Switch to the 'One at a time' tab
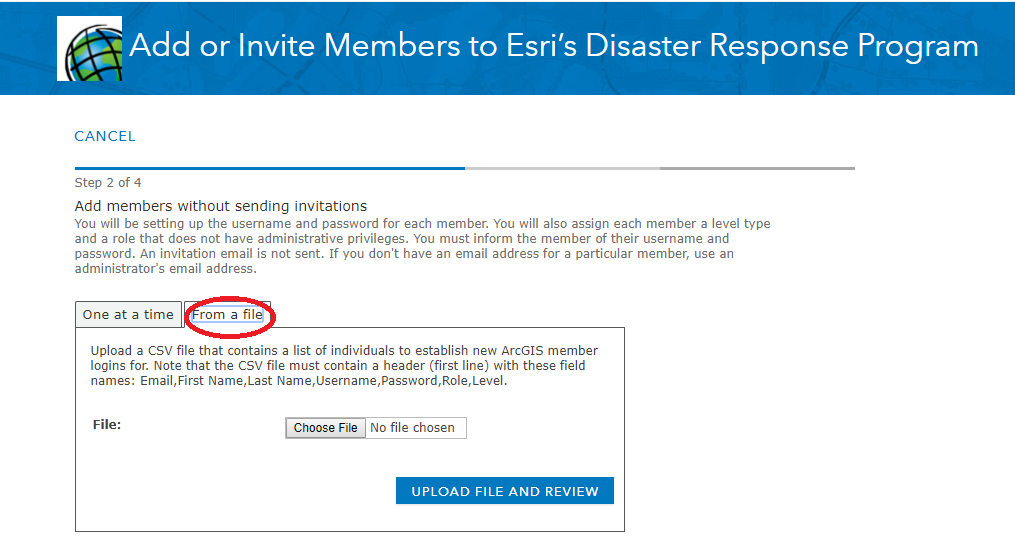Image resolution: width=1015 pixels, height=546 pixels. pos(128,315)
